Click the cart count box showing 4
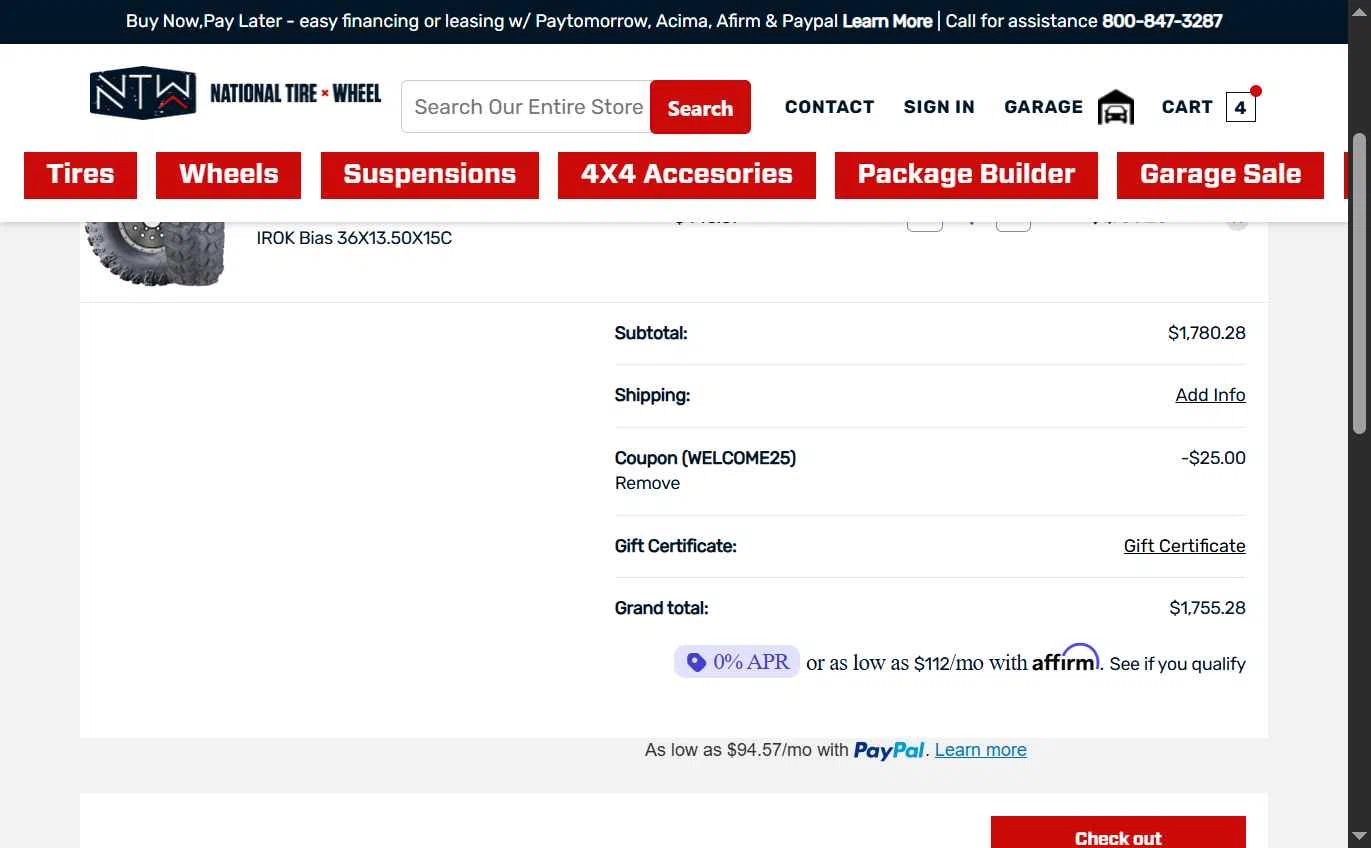The height and width of the screenshot is (848, 1371). point(1240,107)
